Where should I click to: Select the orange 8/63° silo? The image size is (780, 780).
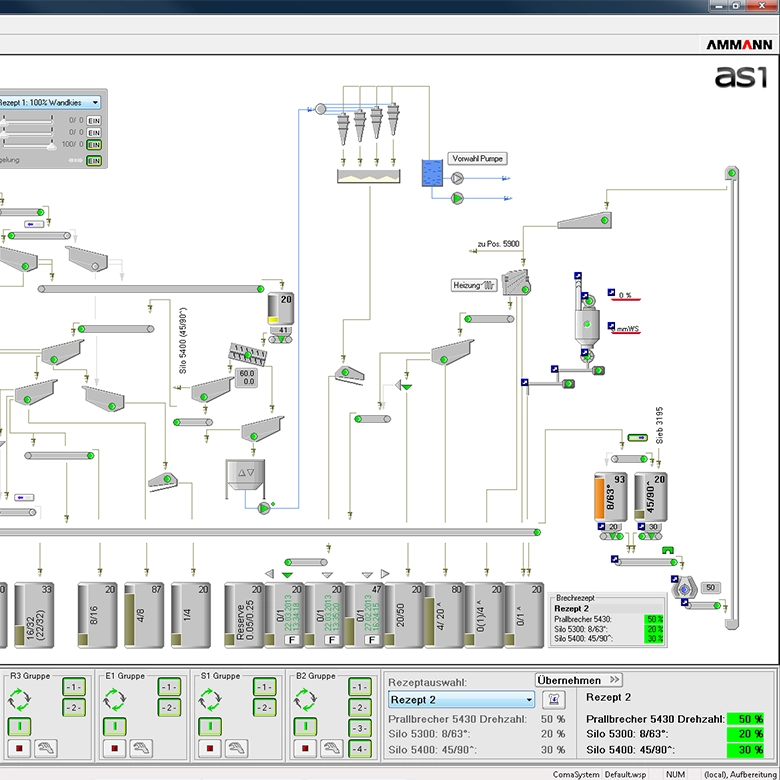(611, 497)
